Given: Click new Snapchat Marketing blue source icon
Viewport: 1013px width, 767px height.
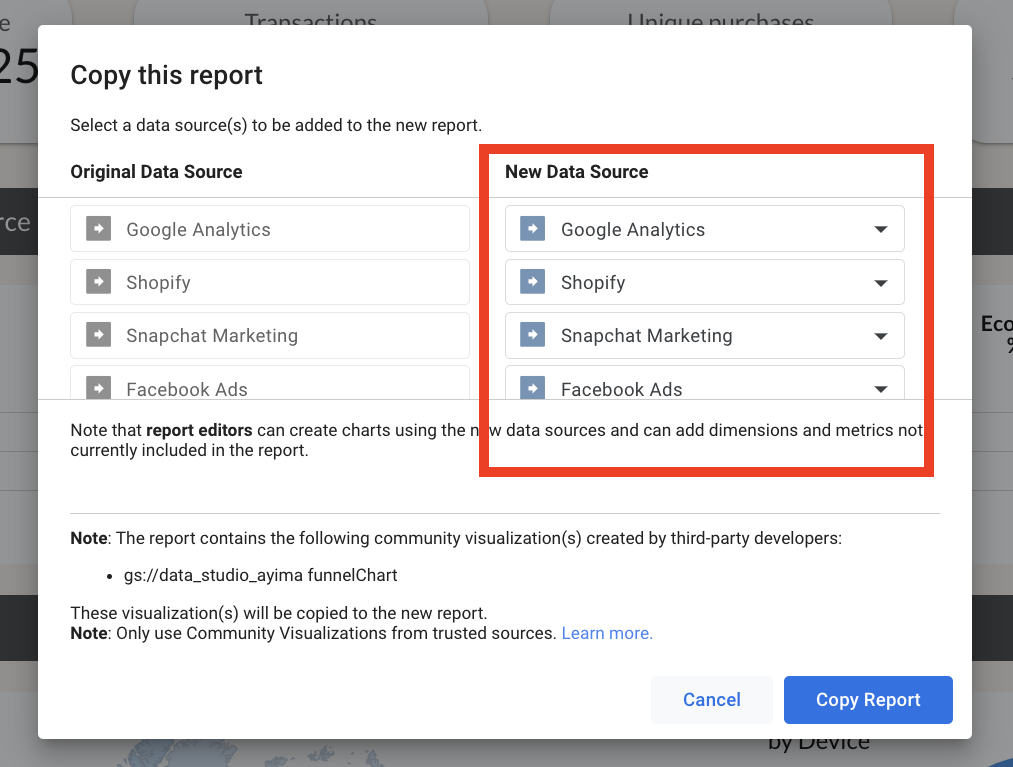Looking at the screenshot, I should [x=532, y=334].
